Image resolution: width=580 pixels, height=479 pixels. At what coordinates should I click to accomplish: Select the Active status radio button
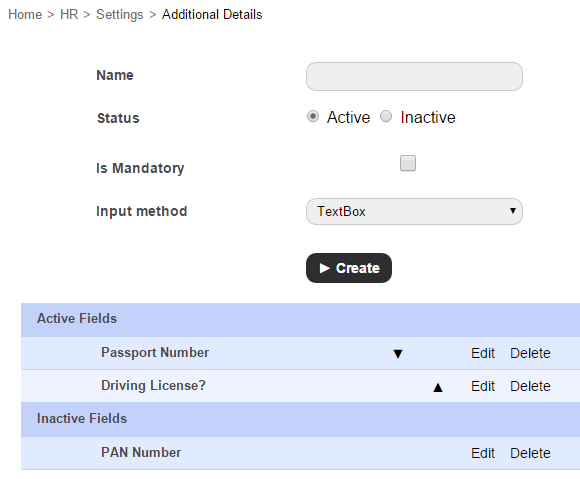[313, 117]
